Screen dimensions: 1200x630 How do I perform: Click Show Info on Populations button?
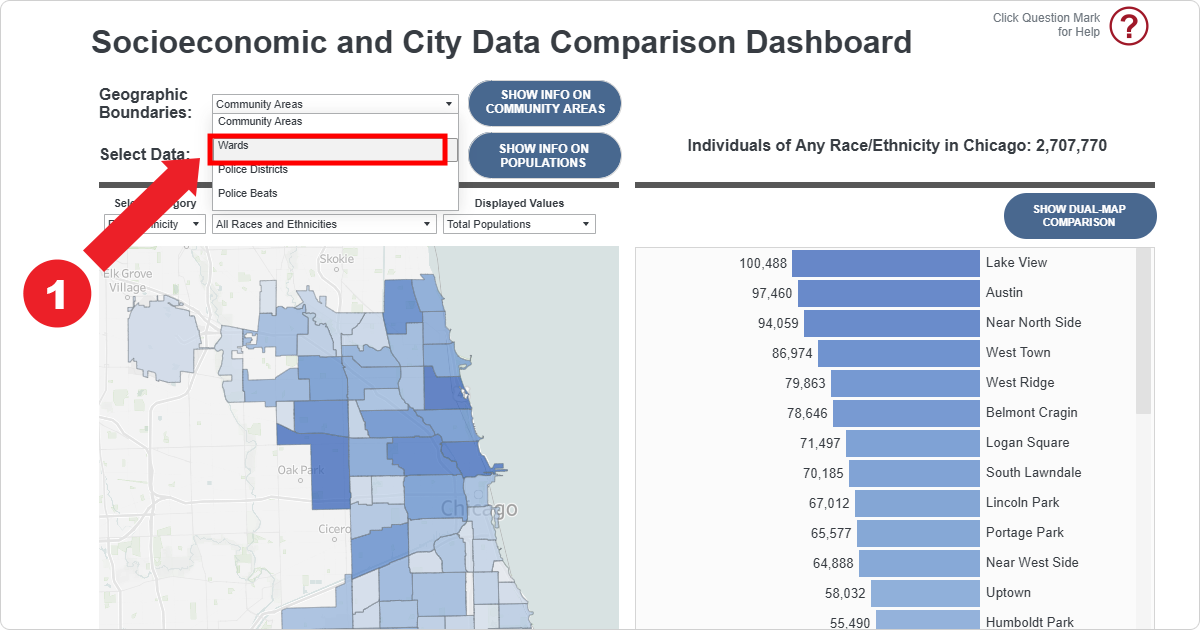click(544, 156)
